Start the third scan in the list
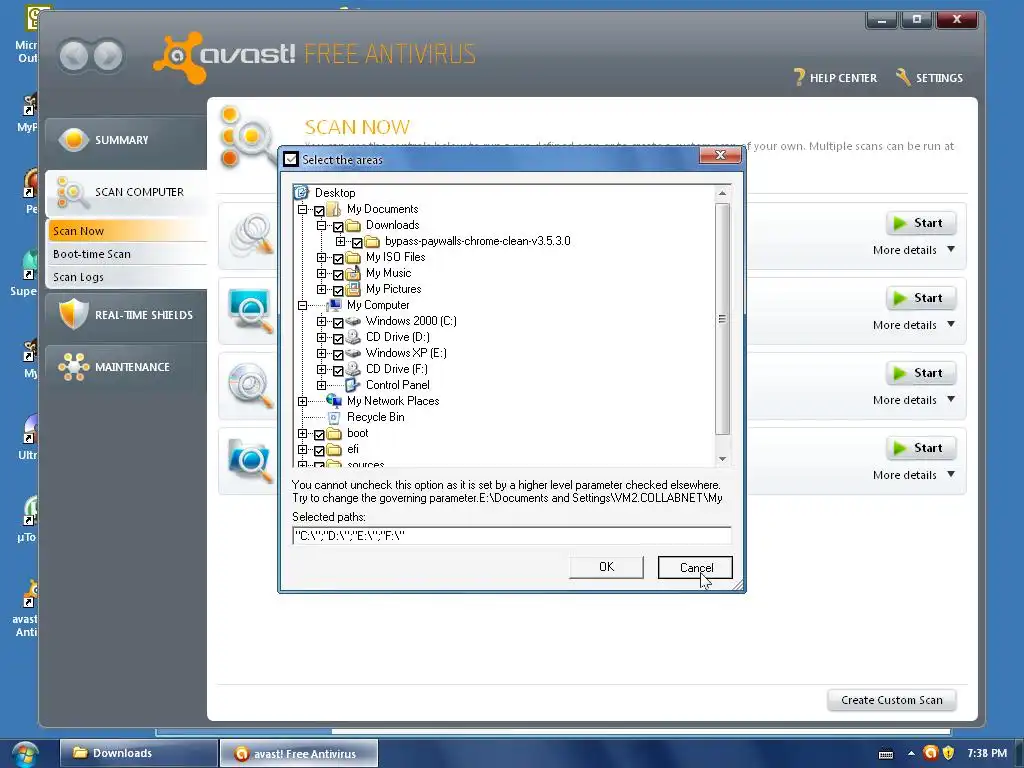The width and height of the screenshot is (1024, 768). coord(921,373)
